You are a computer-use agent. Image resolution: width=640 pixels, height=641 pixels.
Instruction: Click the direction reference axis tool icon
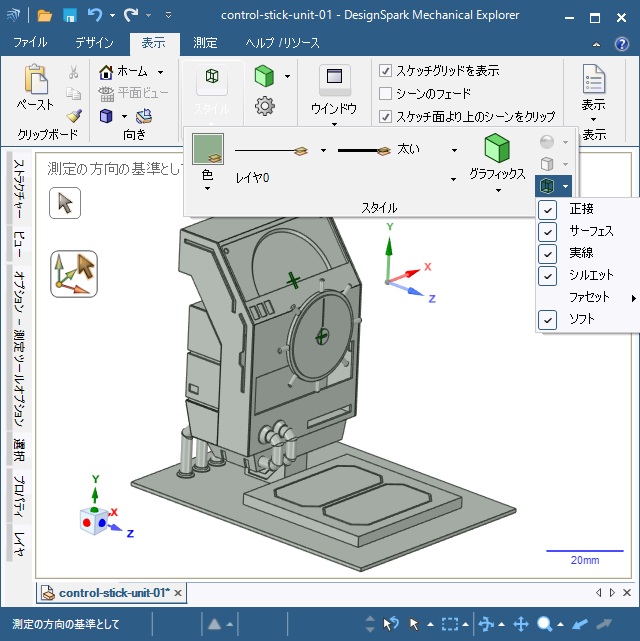point(74,274)
